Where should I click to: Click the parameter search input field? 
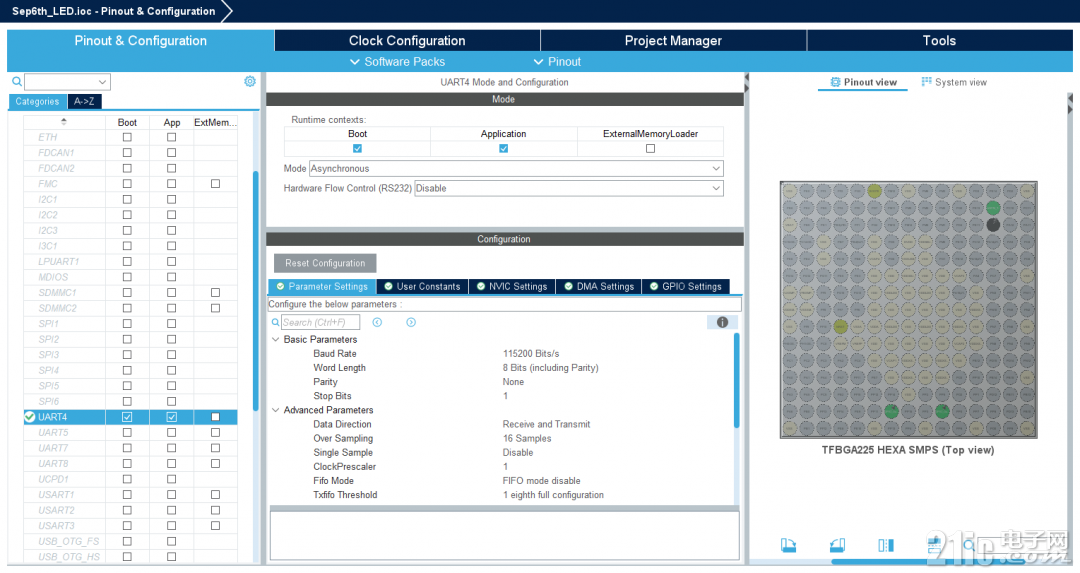(320, 322)
